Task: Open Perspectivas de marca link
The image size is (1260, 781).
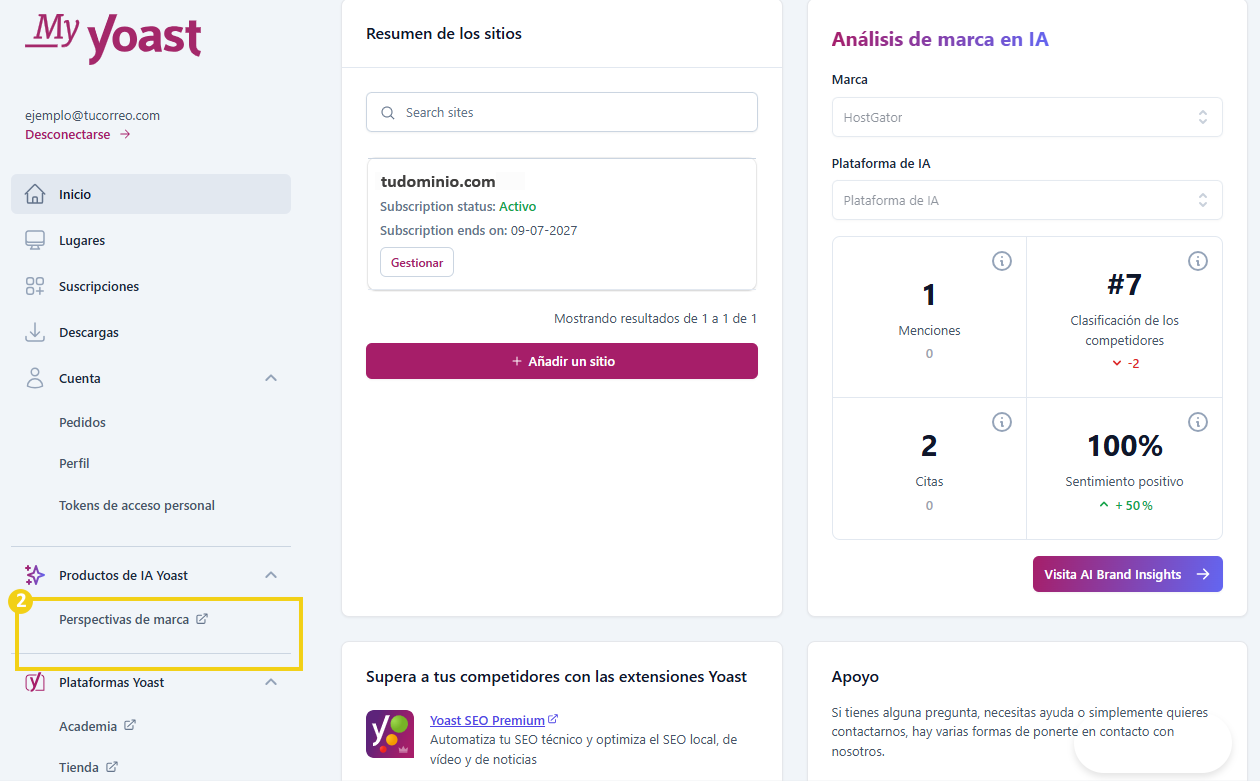Action: [124, 619]
